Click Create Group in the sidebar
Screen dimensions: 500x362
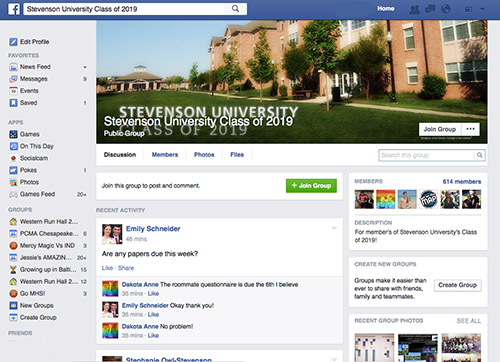pos(38,317)
